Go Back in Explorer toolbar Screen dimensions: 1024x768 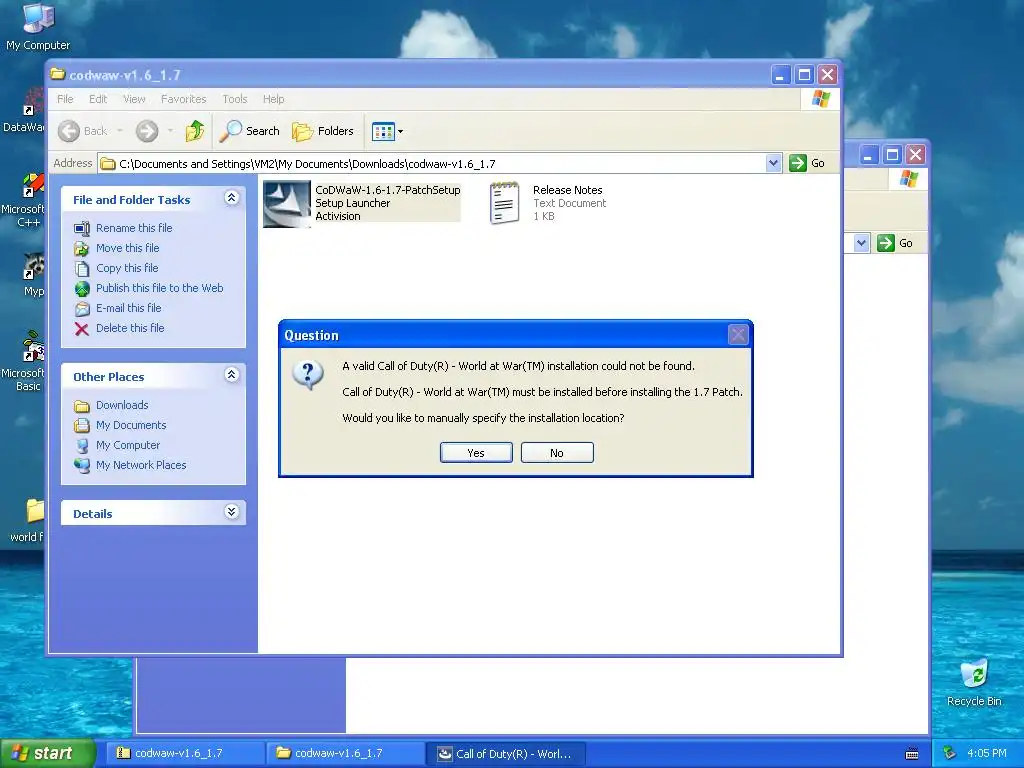pos(83,131)
